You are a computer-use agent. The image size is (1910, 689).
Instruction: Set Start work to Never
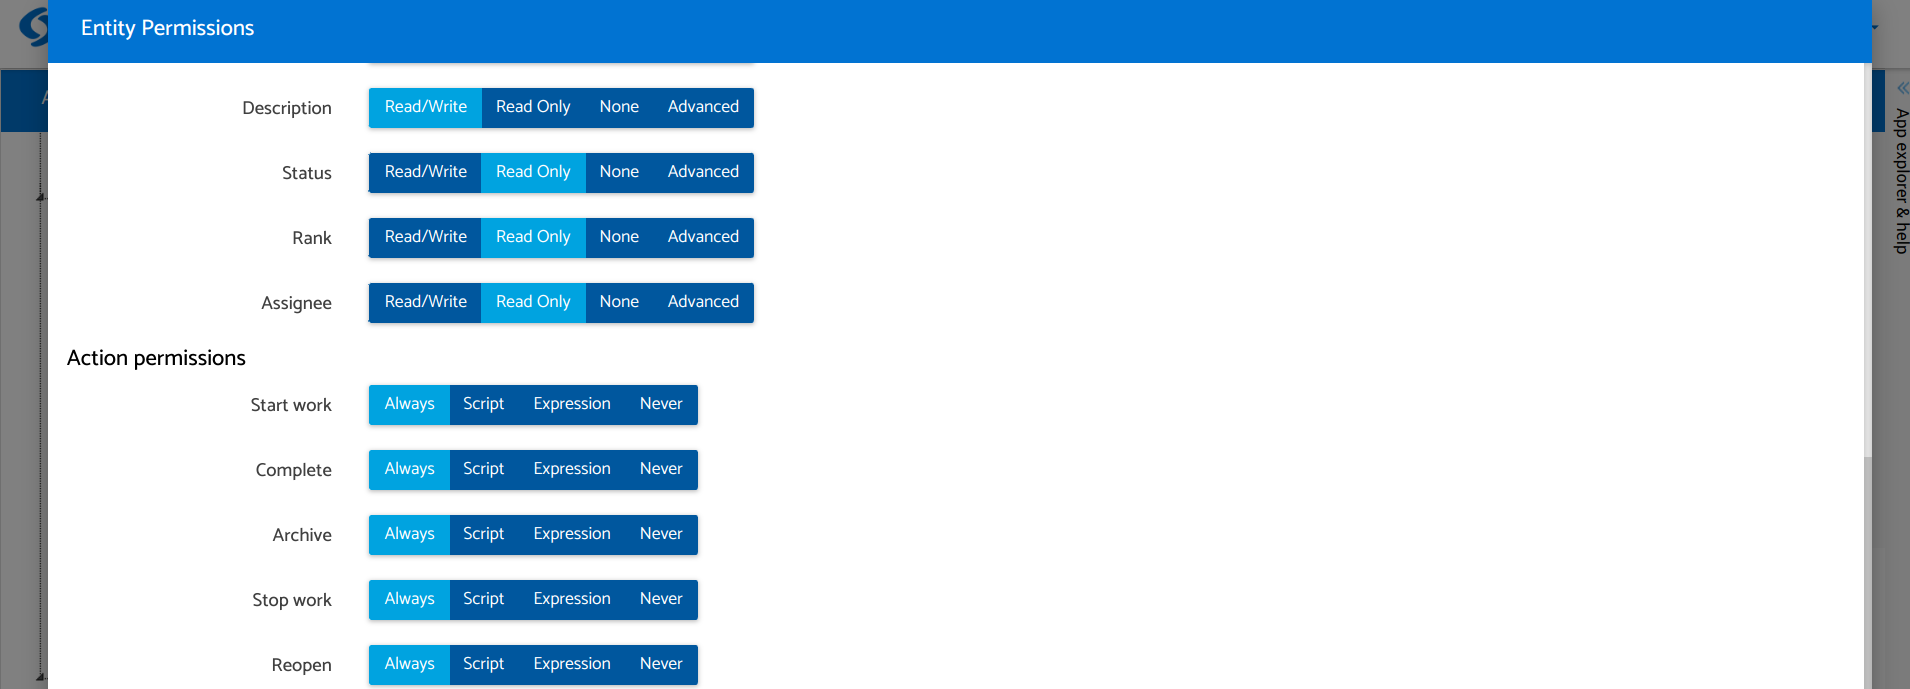pos(661,404)
